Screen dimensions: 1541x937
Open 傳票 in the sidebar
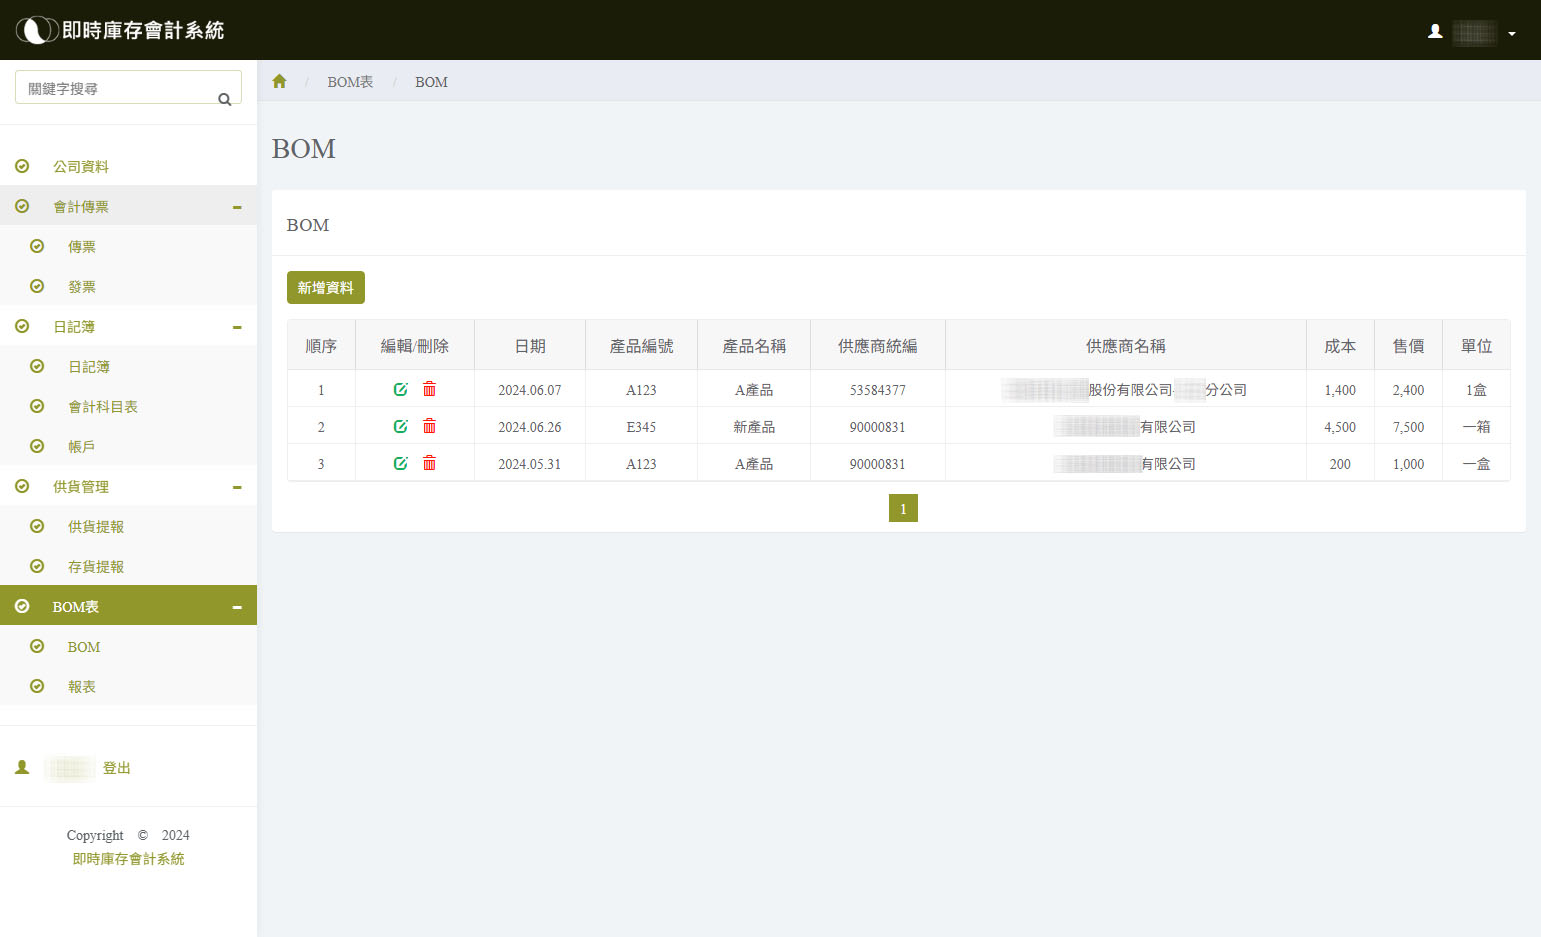pyautogui.click(x=82, y=247)
